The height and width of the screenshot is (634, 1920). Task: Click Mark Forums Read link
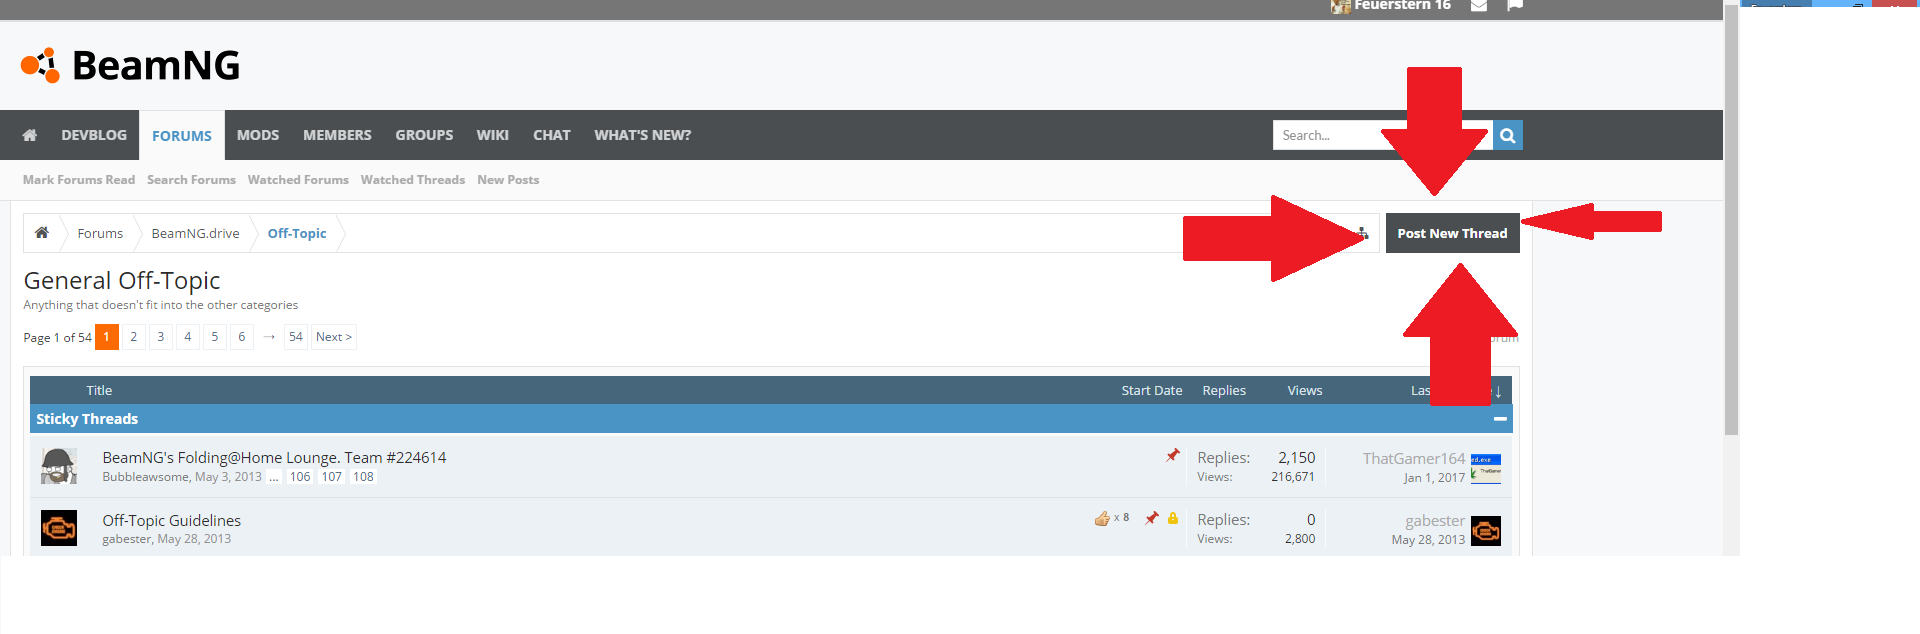pyautogui.click(x=79, y=180)
